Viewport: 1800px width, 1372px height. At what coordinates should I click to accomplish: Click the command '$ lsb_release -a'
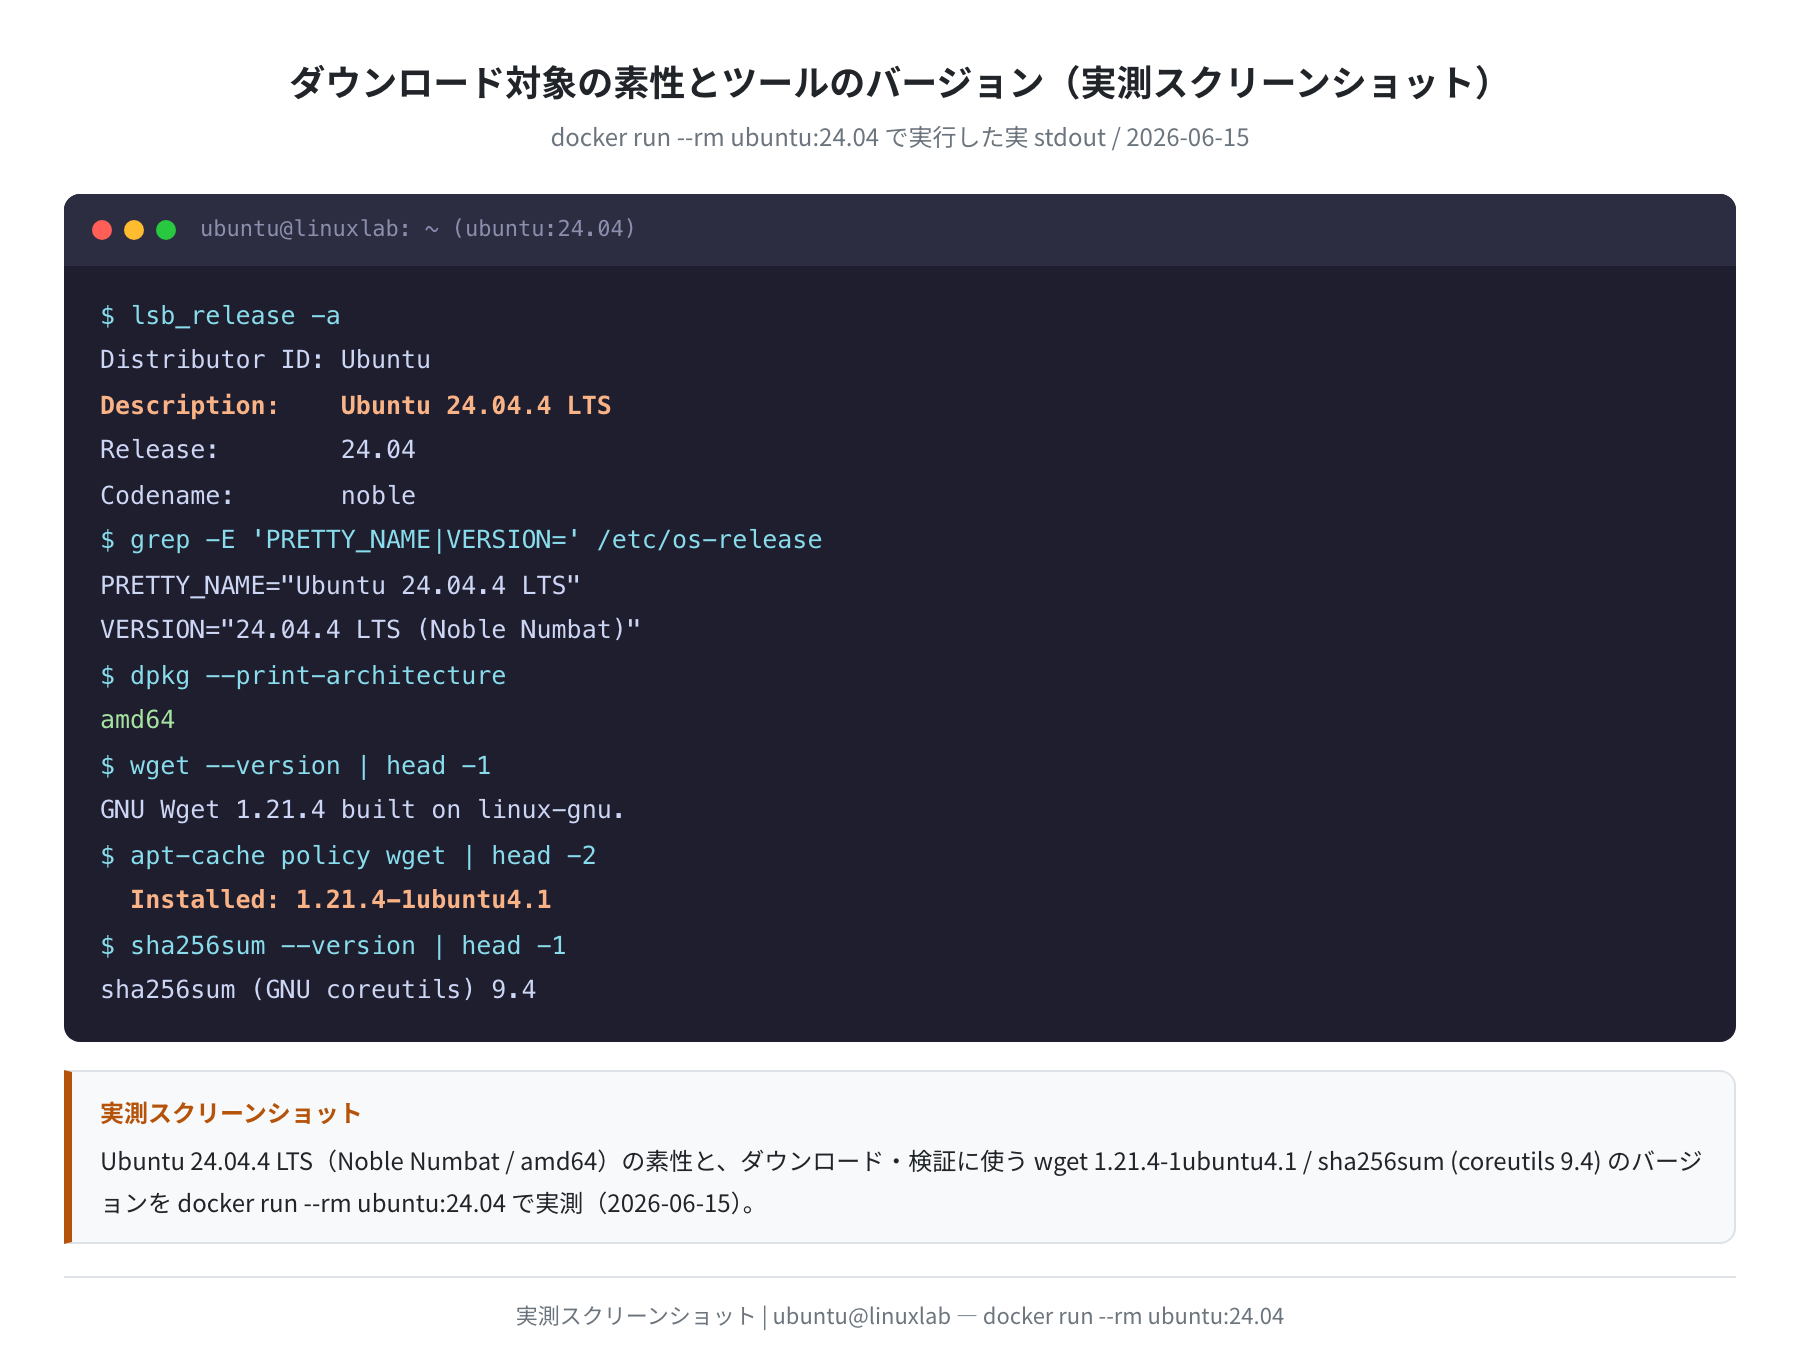pos(220,316)
